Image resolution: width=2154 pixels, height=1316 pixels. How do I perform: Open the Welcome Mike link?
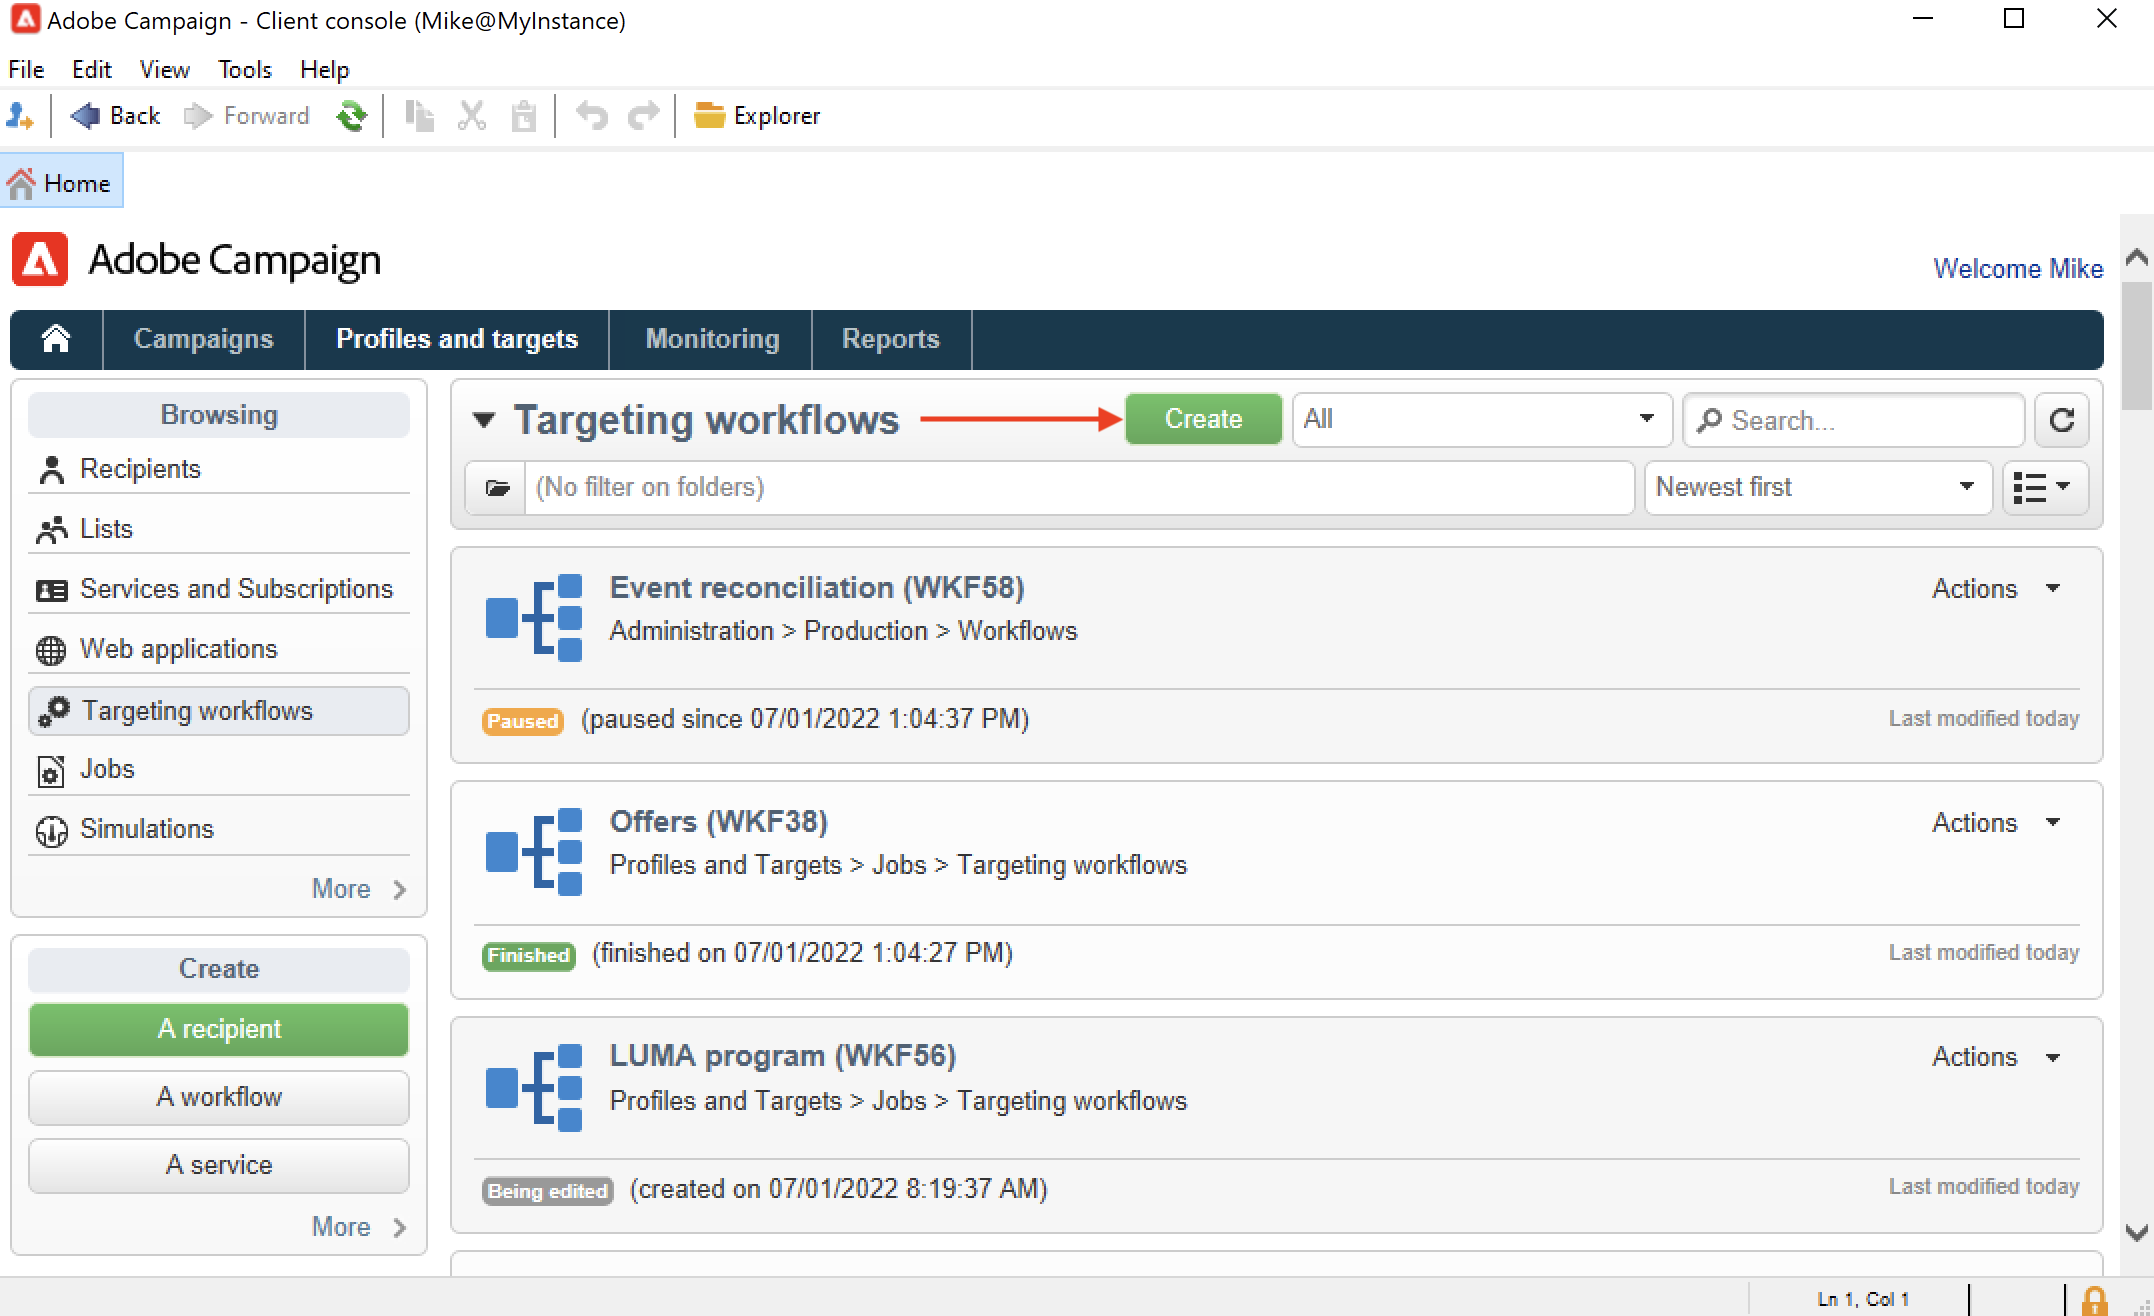(2018, 269)
